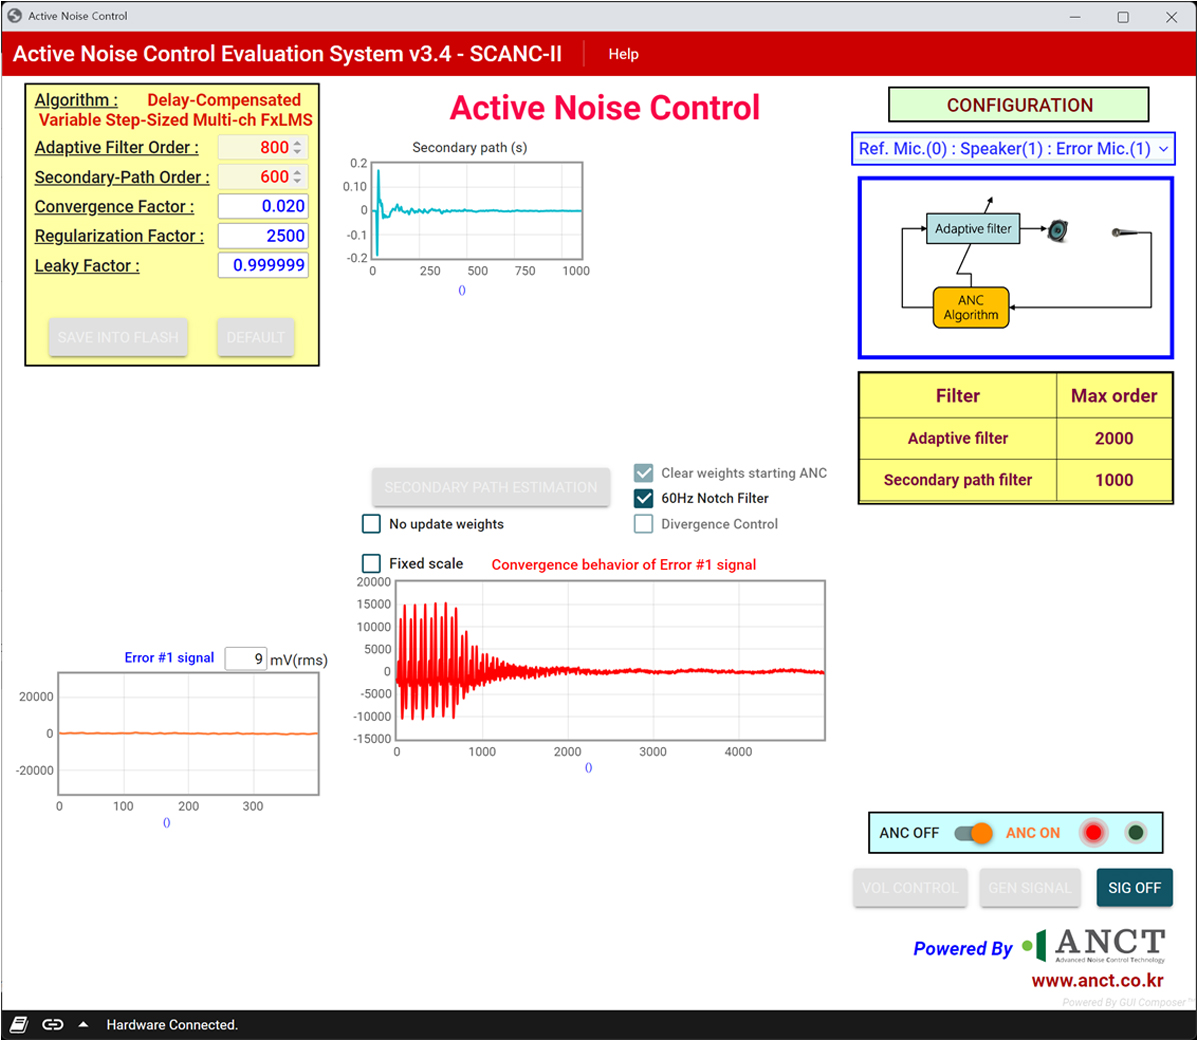Uncheck the 60Hz Notch Filter checkbox
Image resolution: width=1200 pixels, height=1041 pixels.
click(x=644, y=498)
